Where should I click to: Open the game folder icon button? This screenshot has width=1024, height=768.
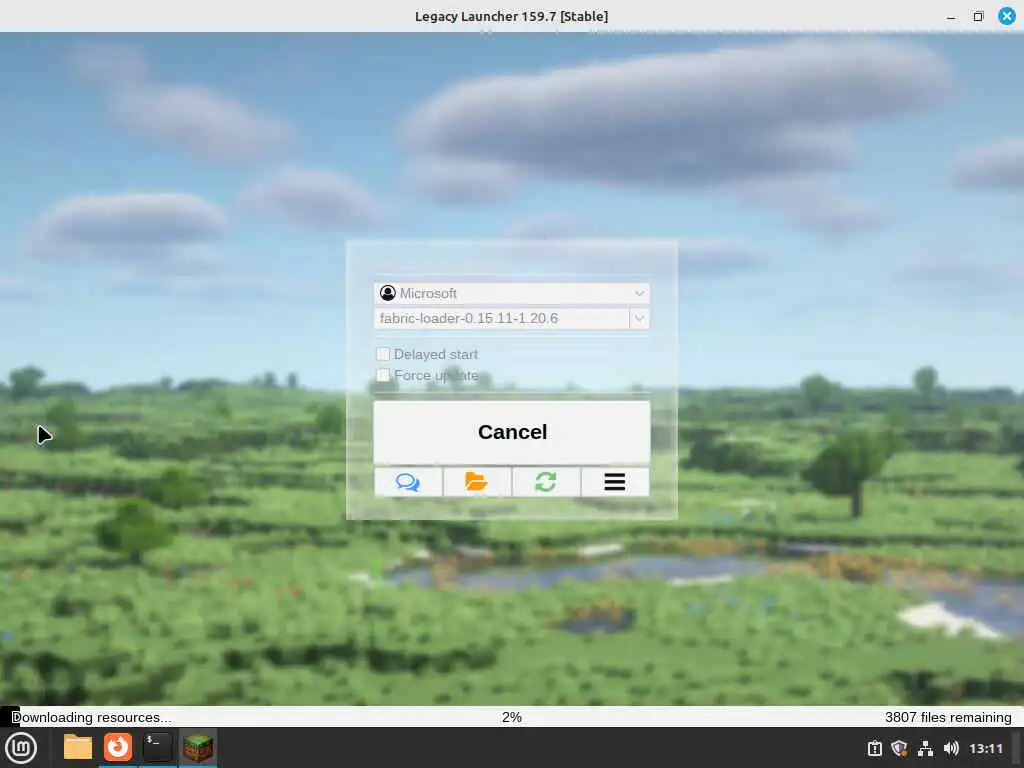[x=477, y=482]
